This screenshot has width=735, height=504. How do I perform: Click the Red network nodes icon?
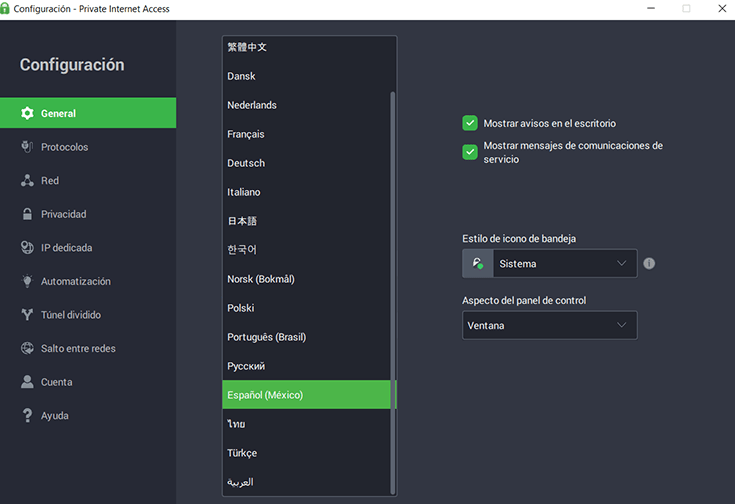point(27,181)
